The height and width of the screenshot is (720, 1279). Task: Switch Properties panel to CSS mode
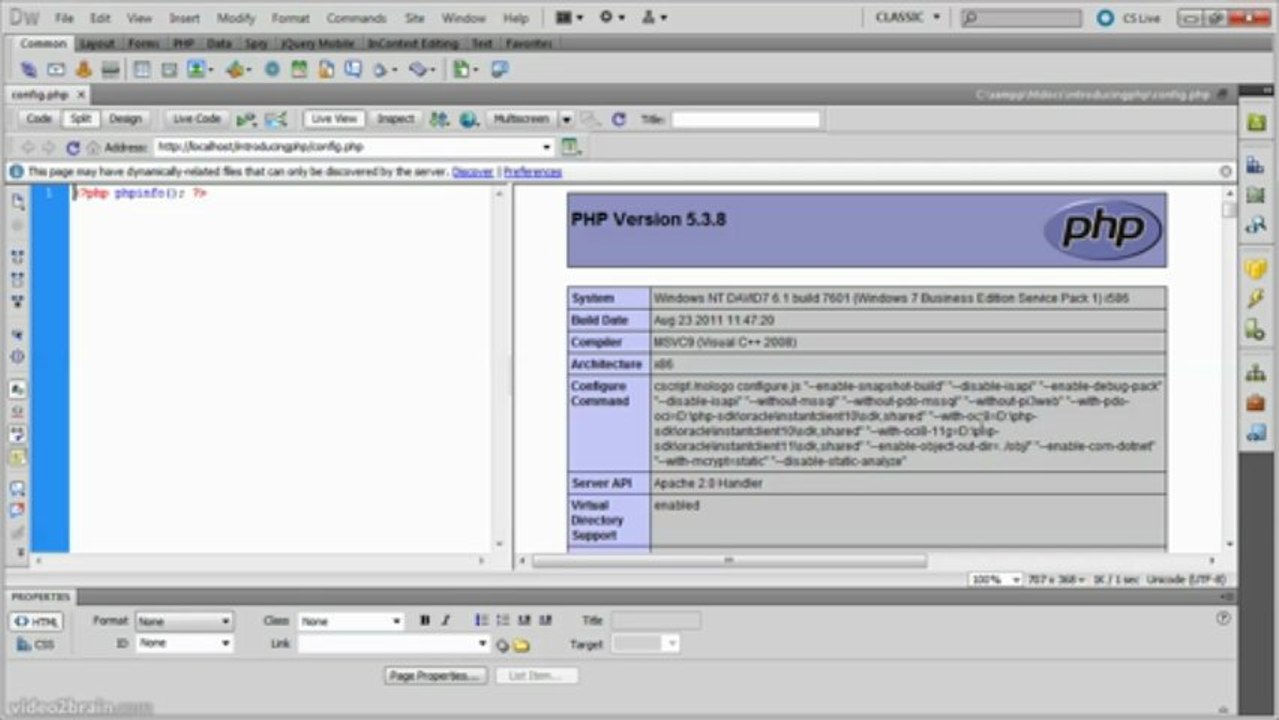37,644
